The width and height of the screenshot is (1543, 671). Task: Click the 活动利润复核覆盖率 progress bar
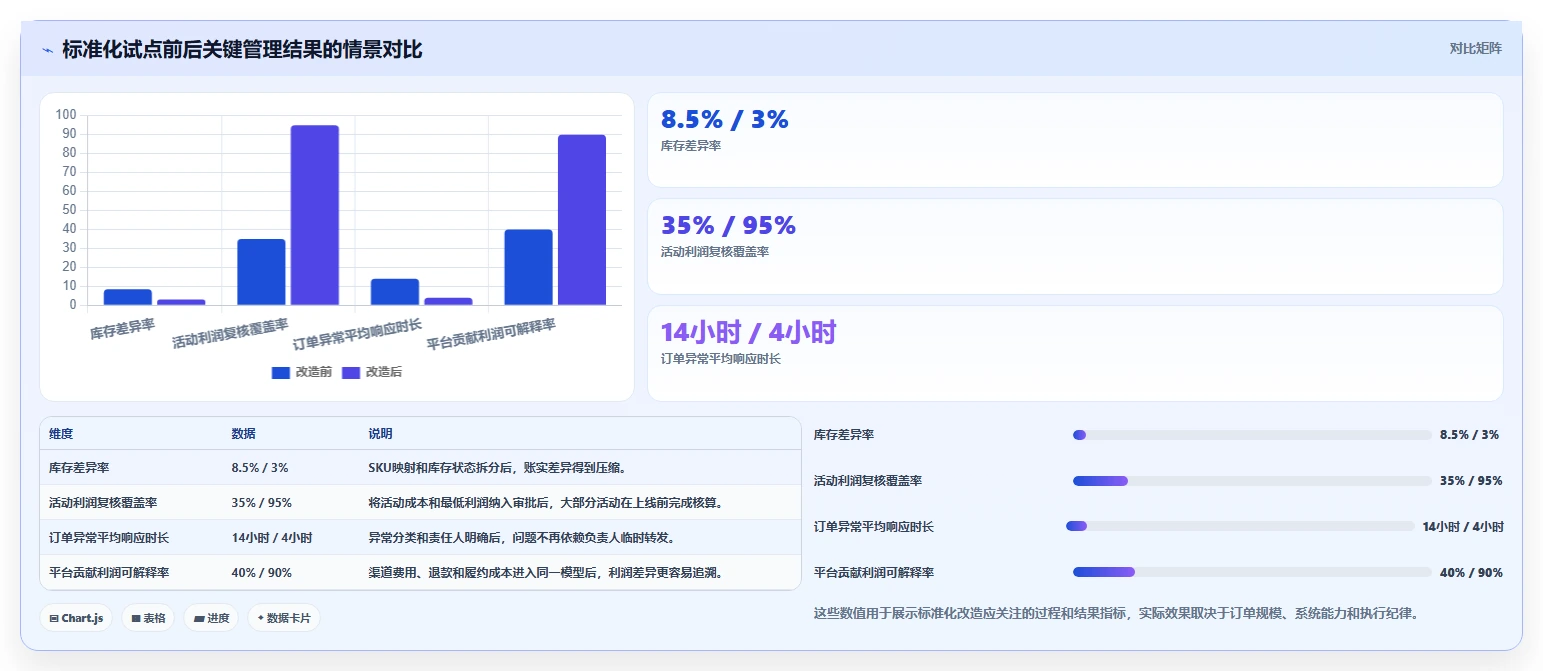click(x=1252, y=481)
